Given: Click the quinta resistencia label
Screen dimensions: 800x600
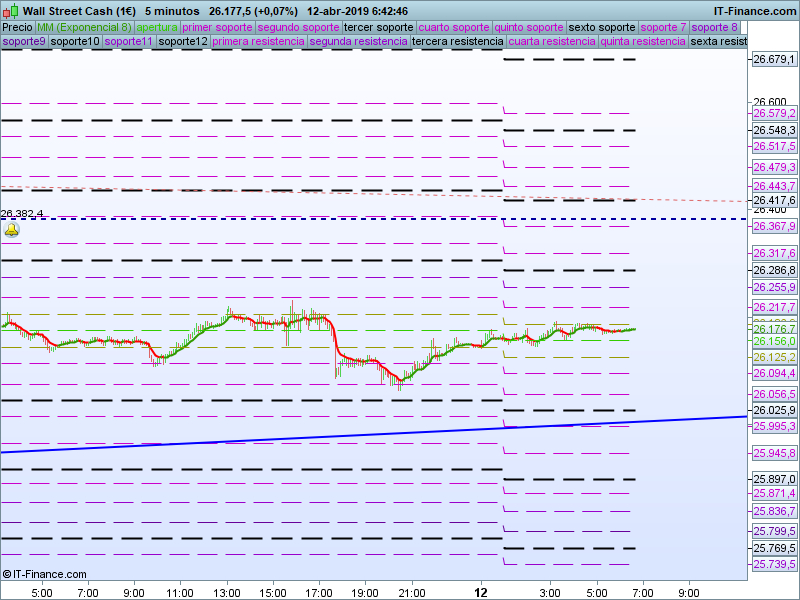Looking at the screenshot, I should click(x=643, y=41).
